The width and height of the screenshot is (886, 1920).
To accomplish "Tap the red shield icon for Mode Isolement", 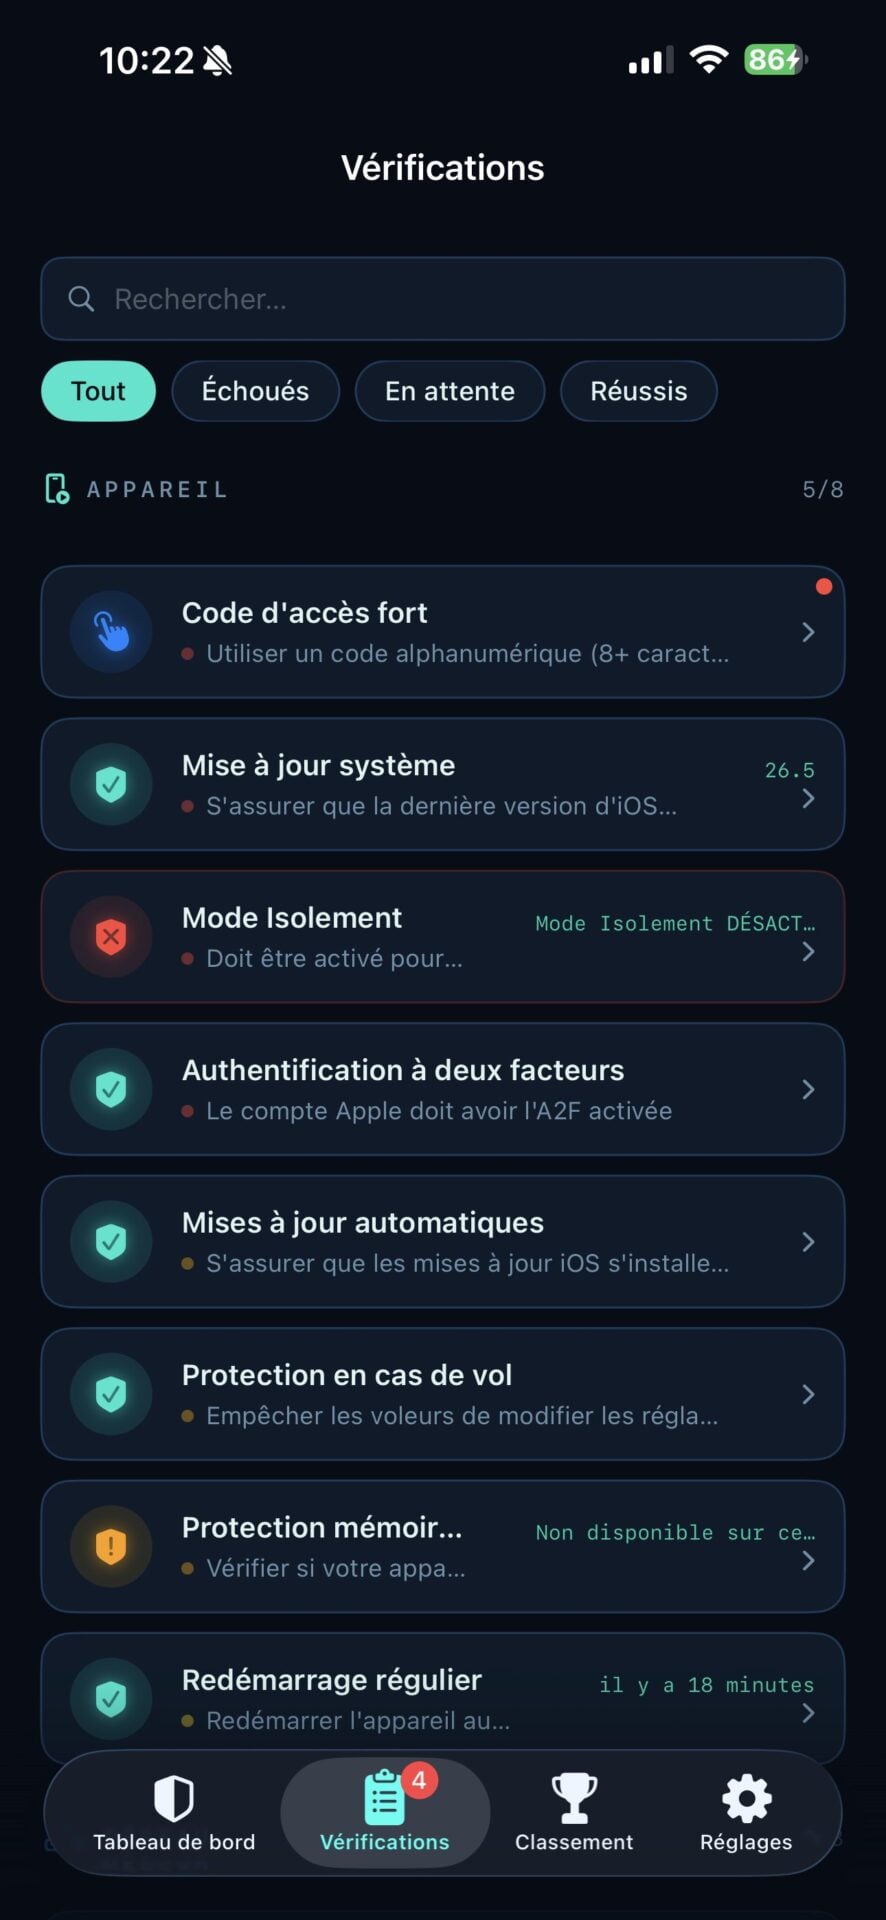I will [111, 937].
